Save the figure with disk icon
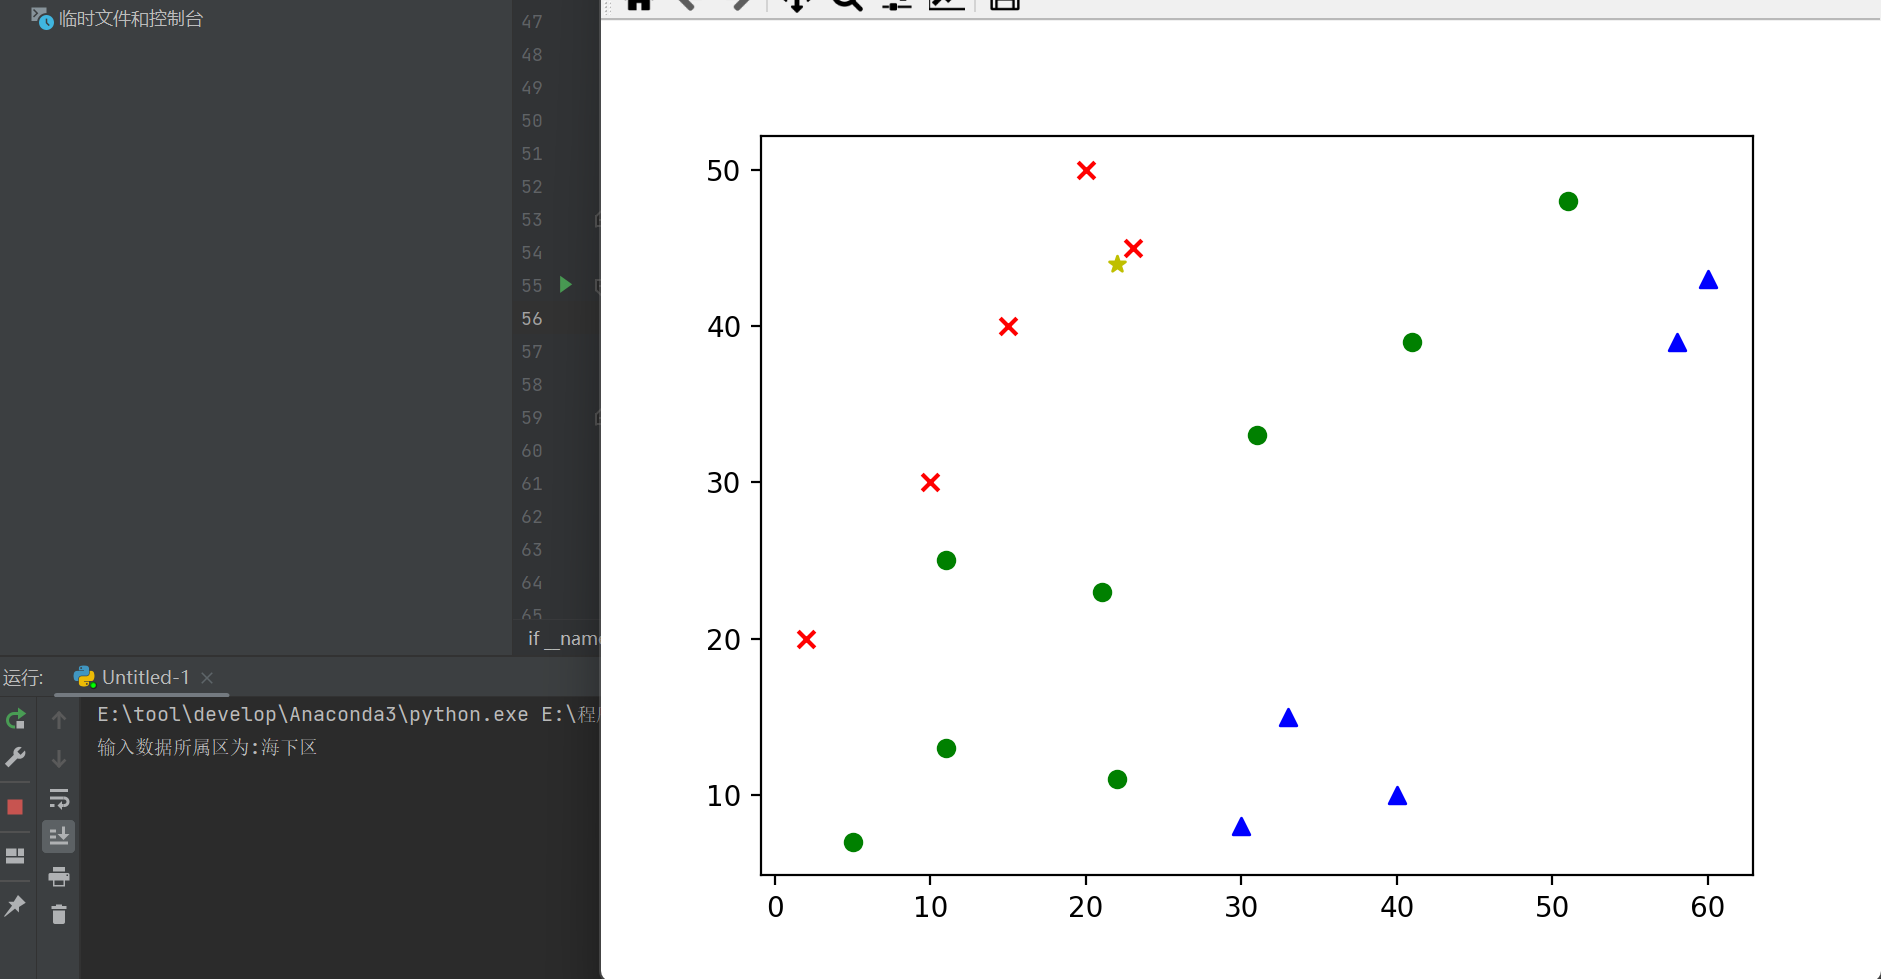1881x979 pixels. pyautogui.click(x=1004, y=4)
